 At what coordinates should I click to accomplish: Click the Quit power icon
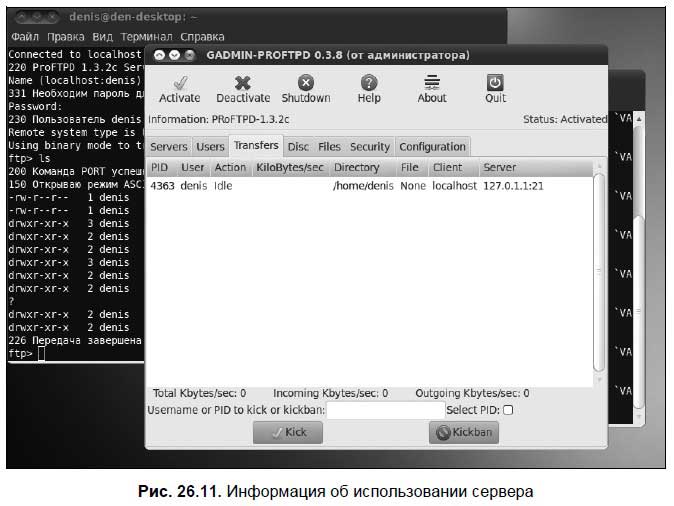(495, 83)
